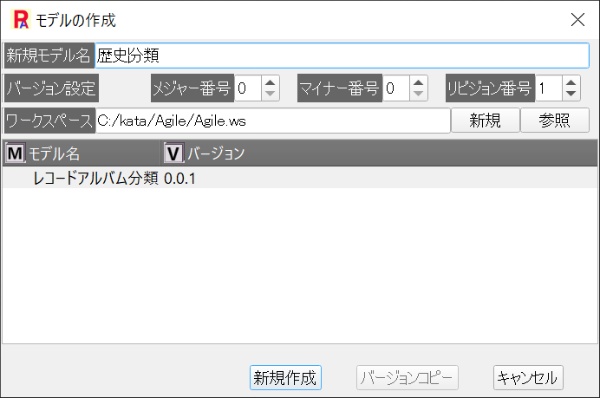Select the レコードアルバム分類 row
600x398 pixels.
coord(300,178)
